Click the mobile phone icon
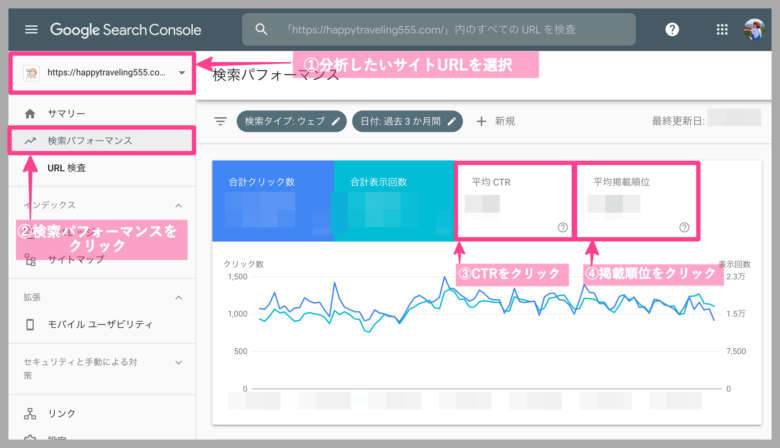Viewport: 780px width, 448px height. tap(30, 325)
